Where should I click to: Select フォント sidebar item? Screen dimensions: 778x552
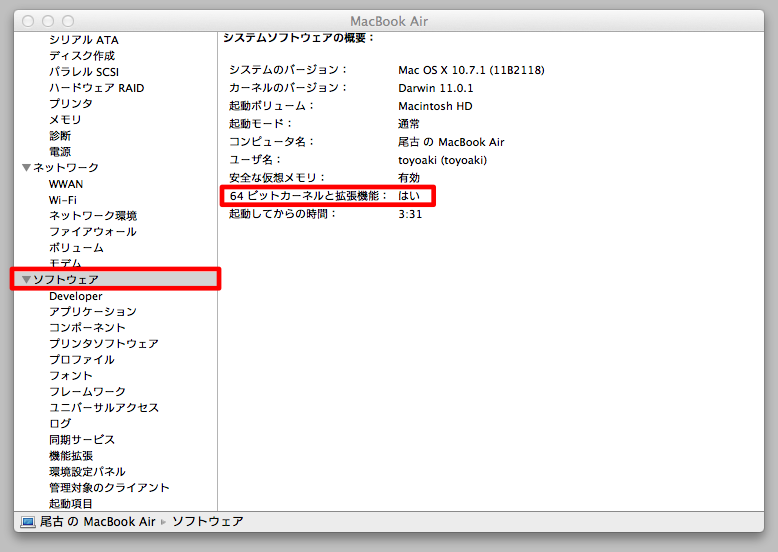tap(71, 375)
